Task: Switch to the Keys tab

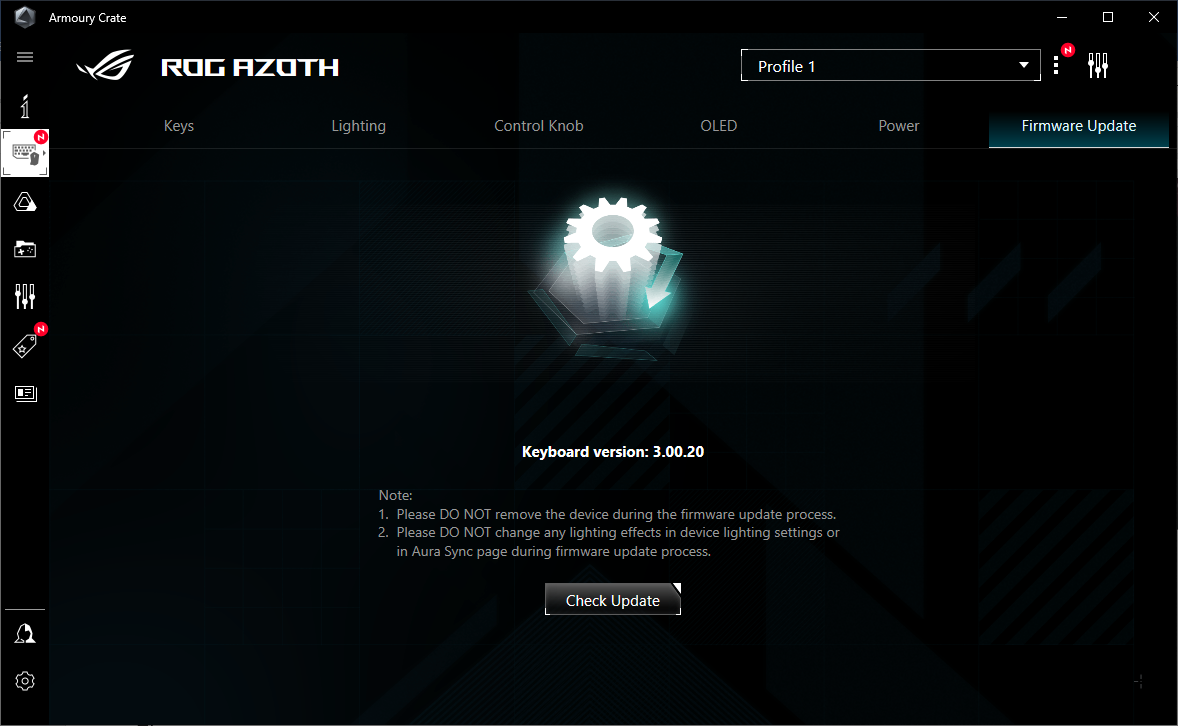Action: point(179,126)
